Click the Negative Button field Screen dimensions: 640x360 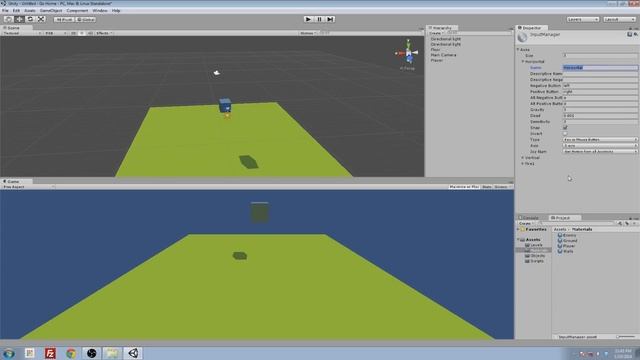click(600, 86)
